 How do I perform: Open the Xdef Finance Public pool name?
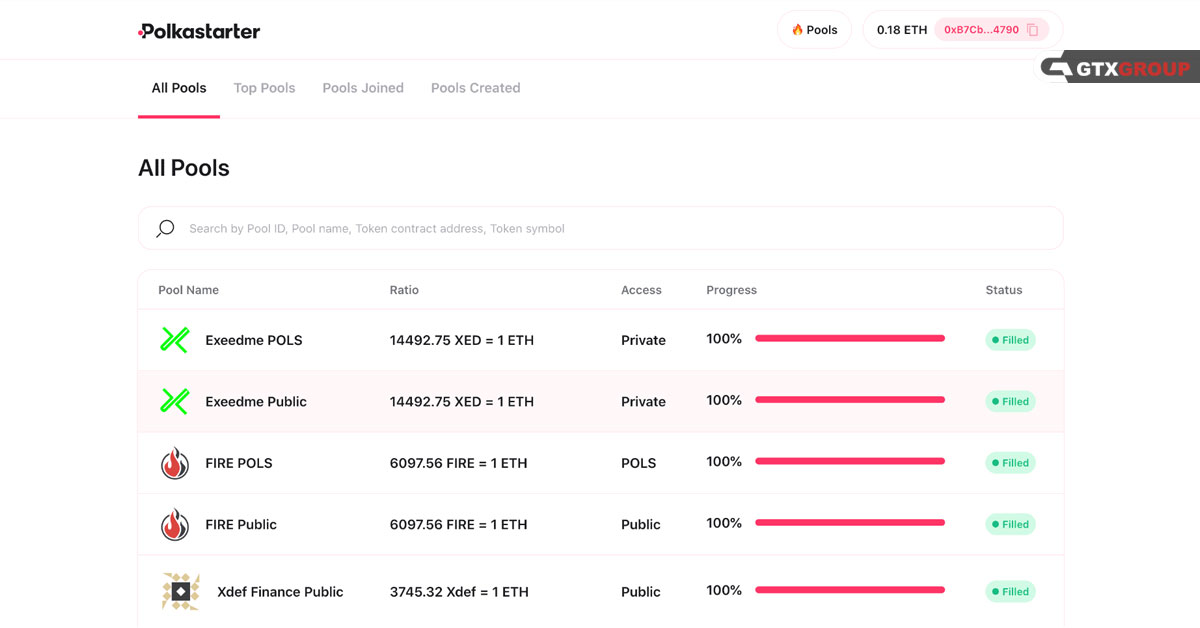click(280, 592)
